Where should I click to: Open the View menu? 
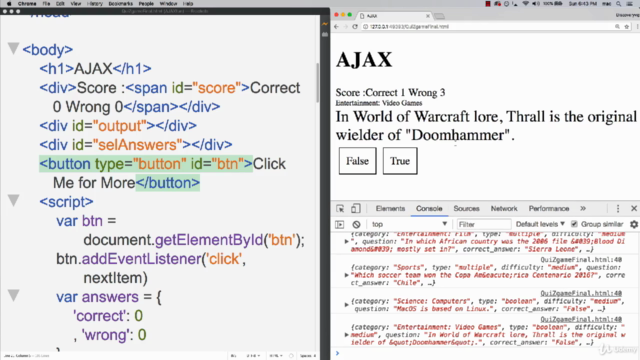coord(76,4)
